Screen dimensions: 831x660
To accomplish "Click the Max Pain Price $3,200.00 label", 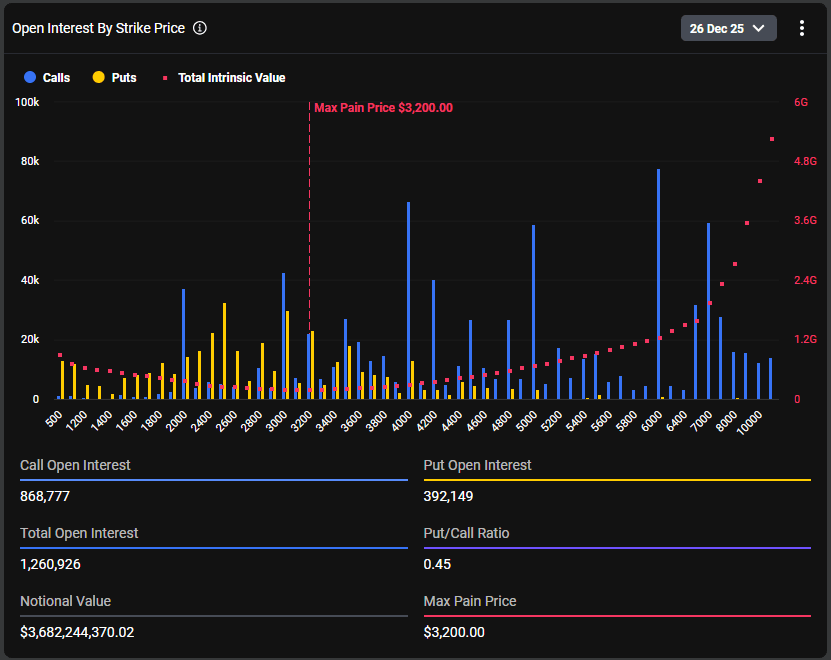I will coord(383,108).
